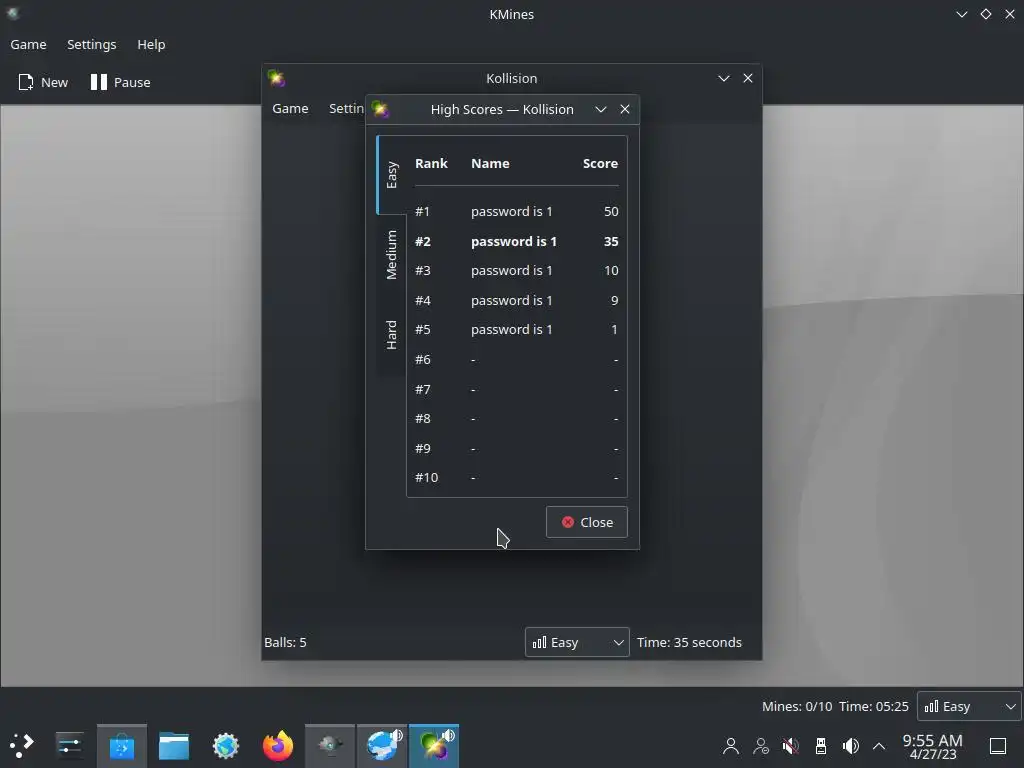Select the Hard tab in High Scores
The image size is (1024, 768).
pyautogui.click(x=391, y=335)
